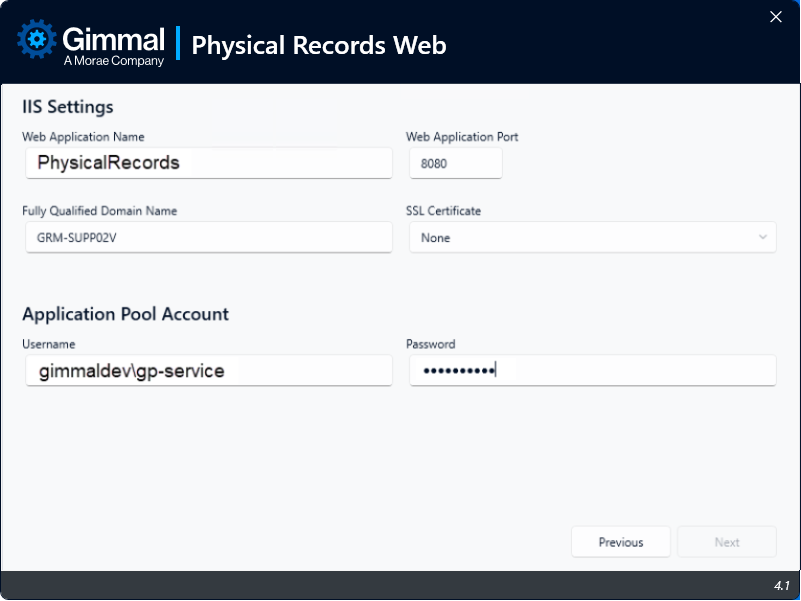Open the SSL Certificate dropdown
Viewport: 801px width, 601px height.
[592, 238]
